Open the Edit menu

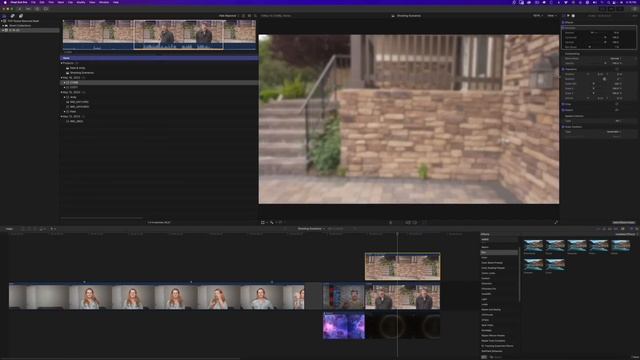click(x=42, y=2)
